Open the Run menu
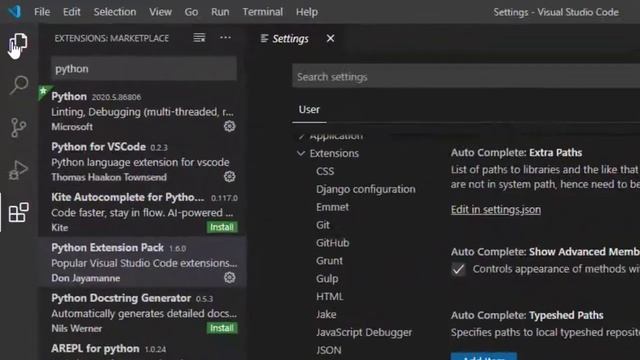This screenshot has height=360, width=640. 220,12
